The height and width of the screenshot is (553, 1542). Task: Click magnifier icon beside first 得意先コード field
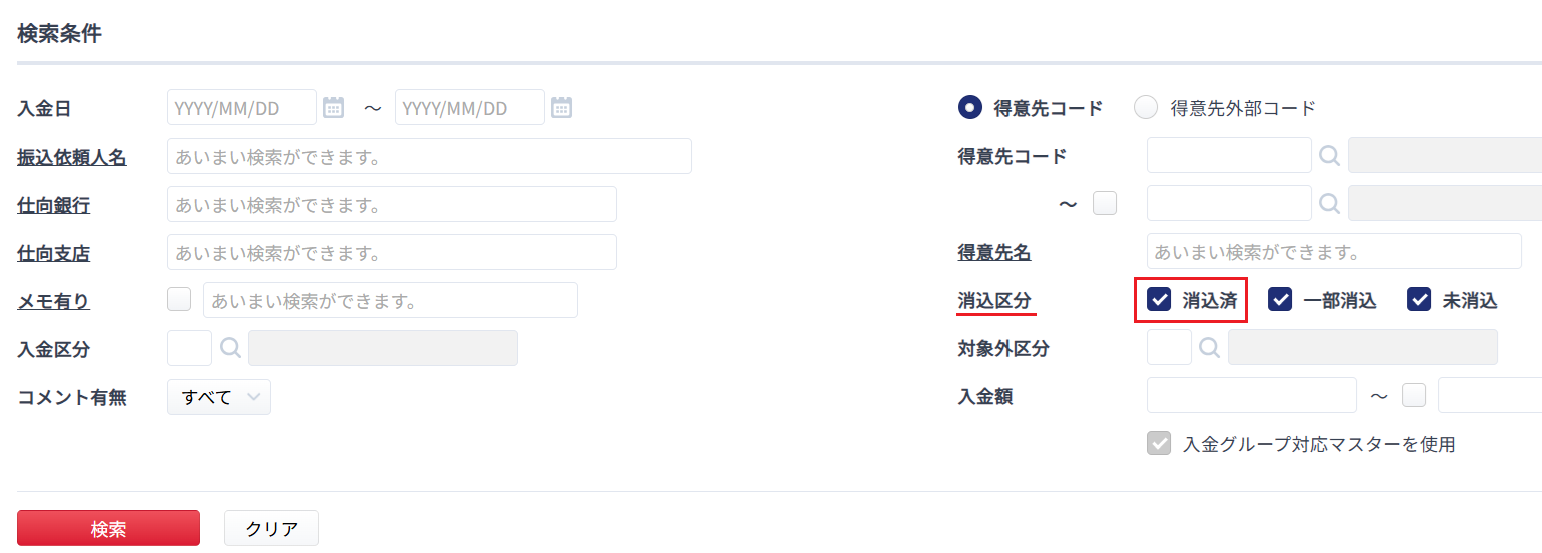tap(1329, 155)
